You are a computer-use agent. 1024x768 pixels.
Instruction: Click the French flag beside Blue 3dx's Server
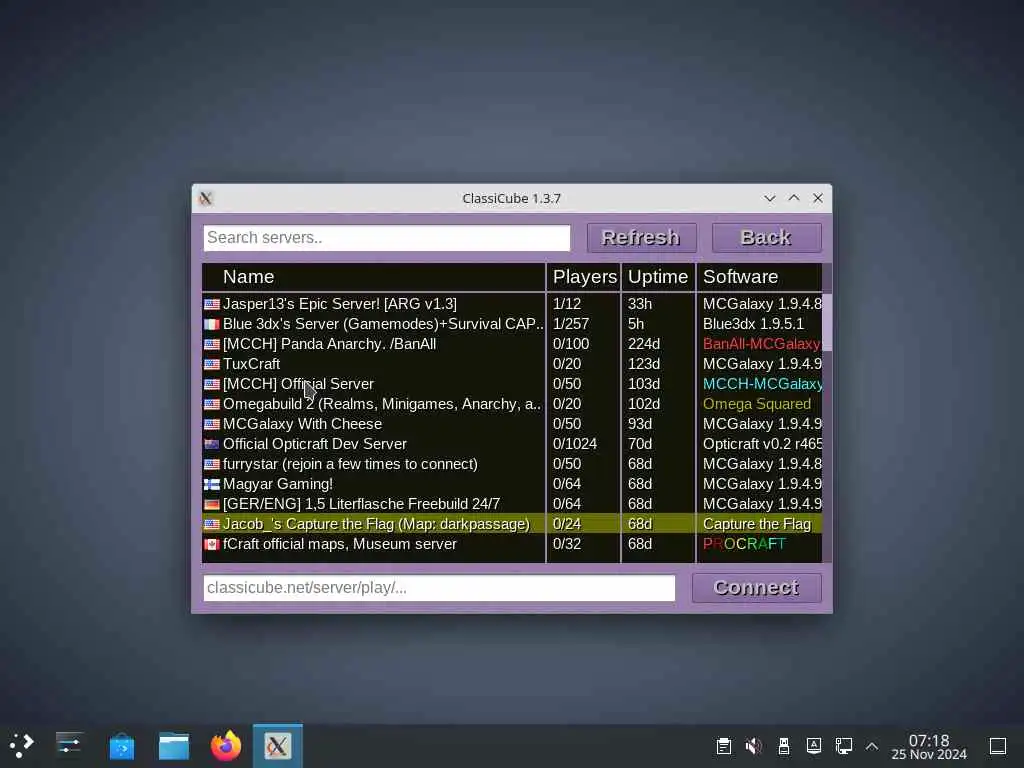click(212, 325)
